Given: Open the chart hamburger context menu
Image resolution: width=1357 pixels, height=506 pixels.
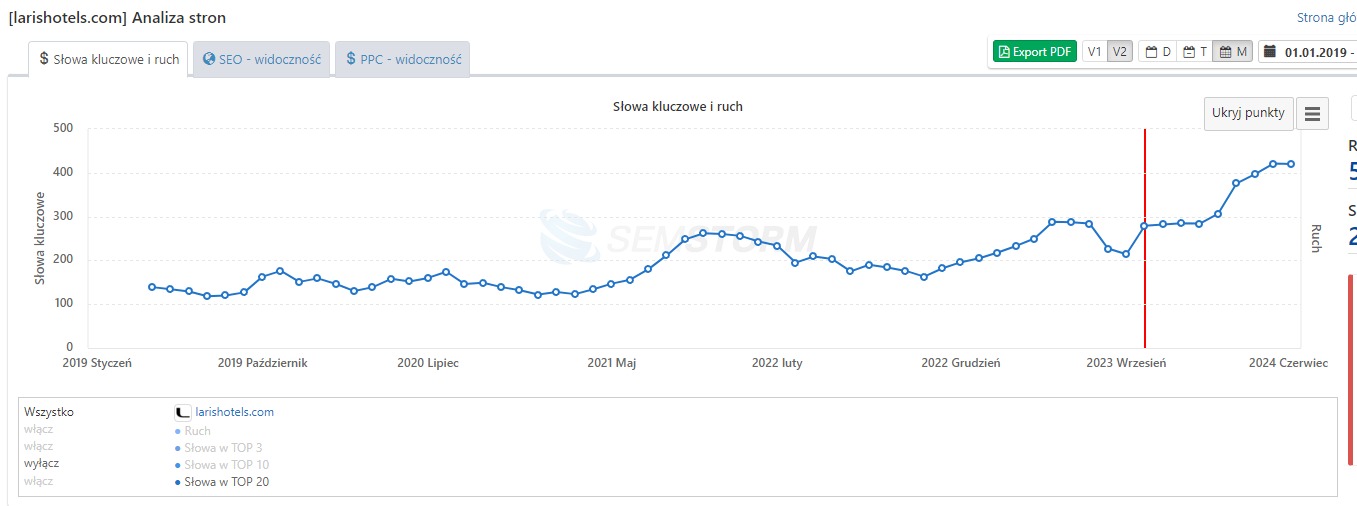Looking at the screenshot, I should pyautogui.click(x=1312, y=114).
